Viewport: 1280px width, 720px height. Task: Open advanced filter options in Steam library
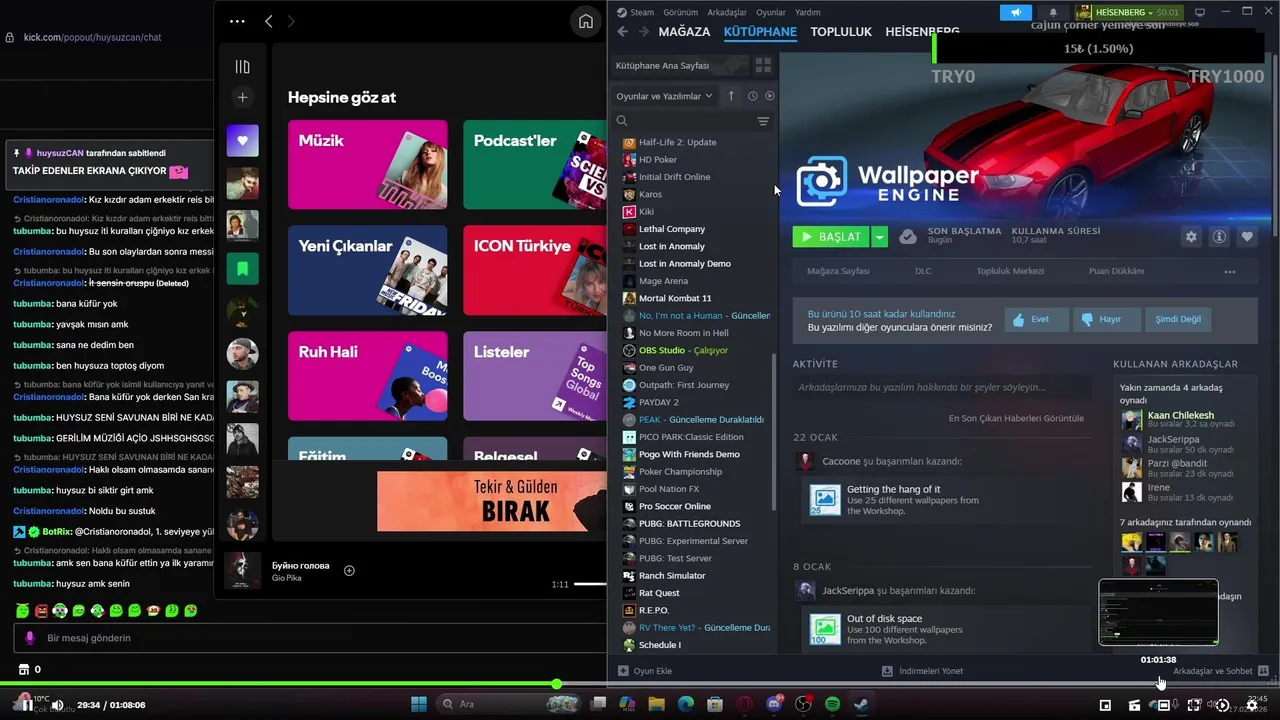coord(763,121)
